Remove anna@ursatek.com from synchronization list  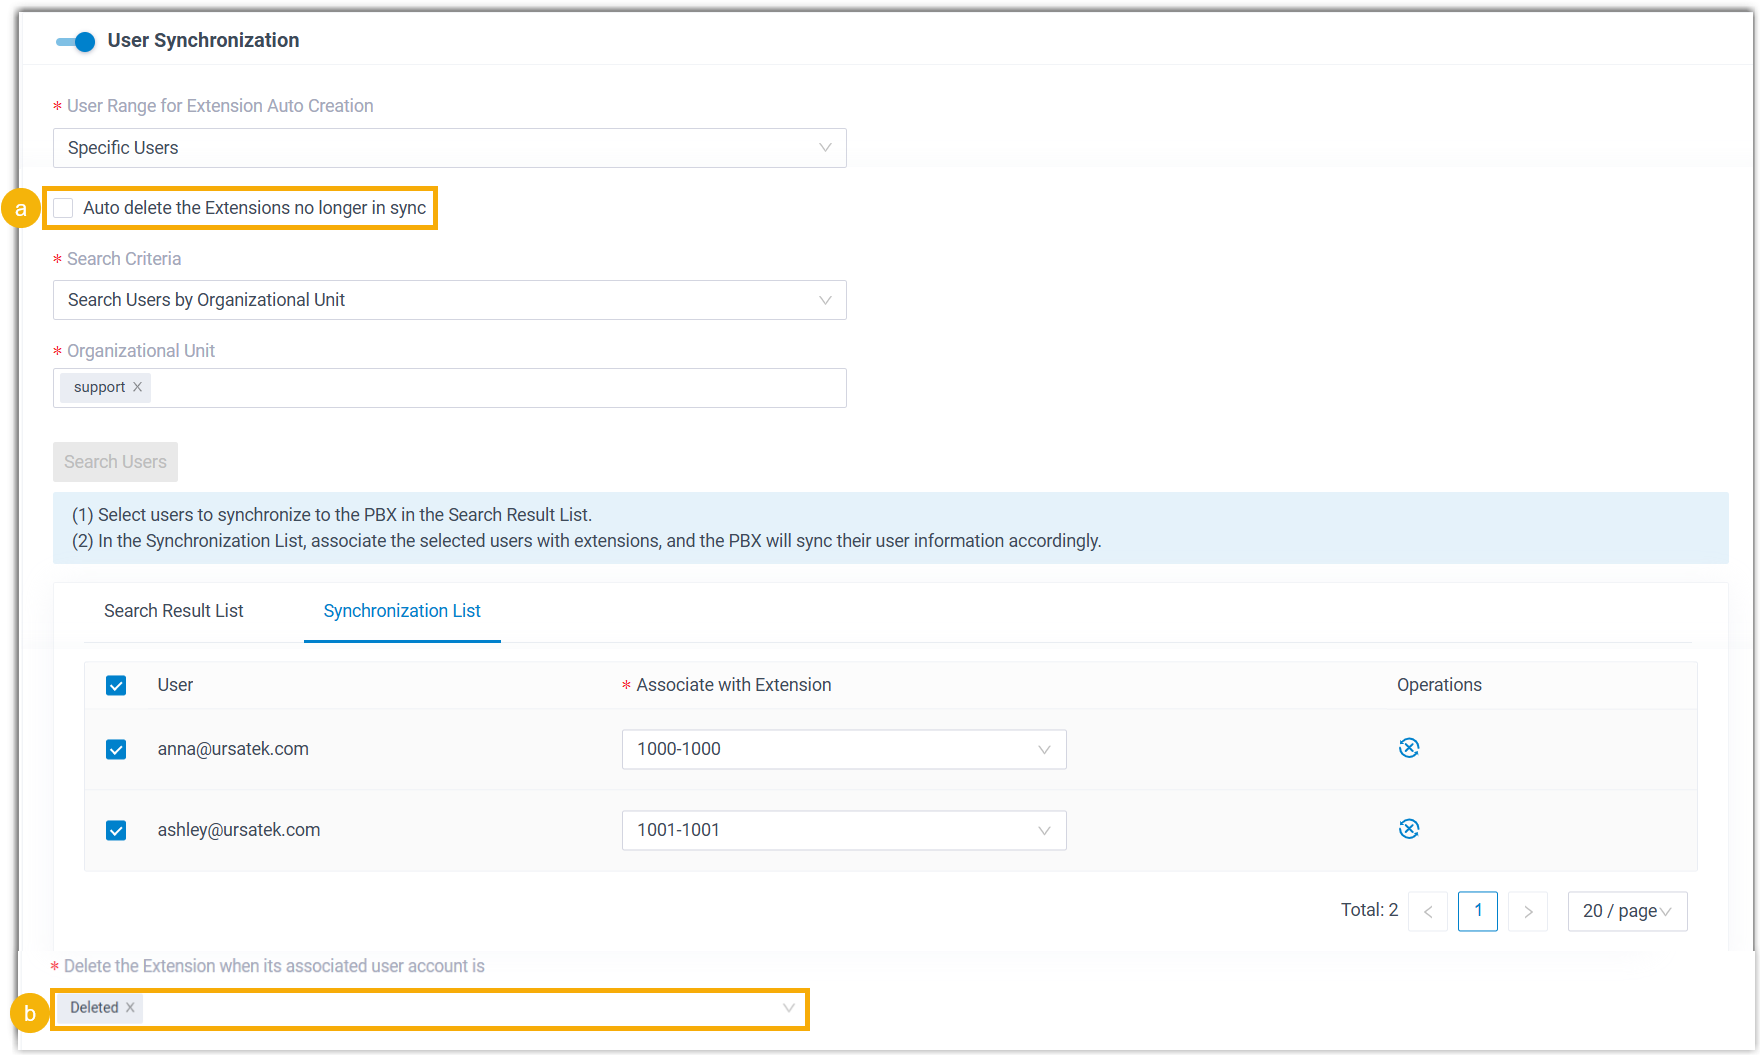tap(1408, 748)
